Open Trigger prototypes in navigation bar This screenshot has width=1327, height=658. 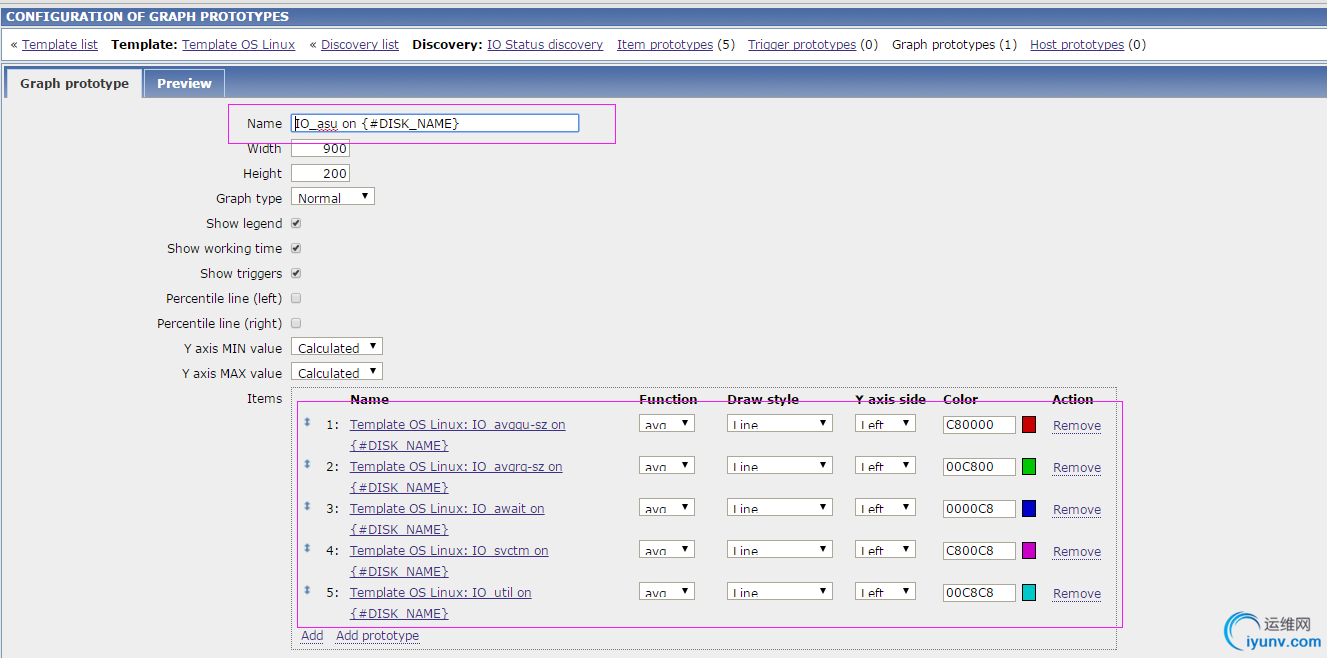(x=802, y=44)
